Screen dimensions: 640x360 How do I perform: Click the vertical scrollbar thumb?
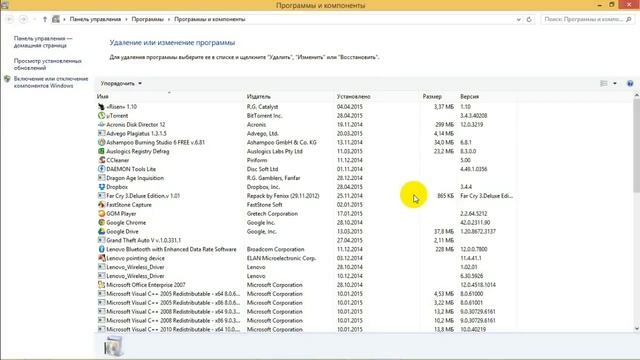click(636, 146)
